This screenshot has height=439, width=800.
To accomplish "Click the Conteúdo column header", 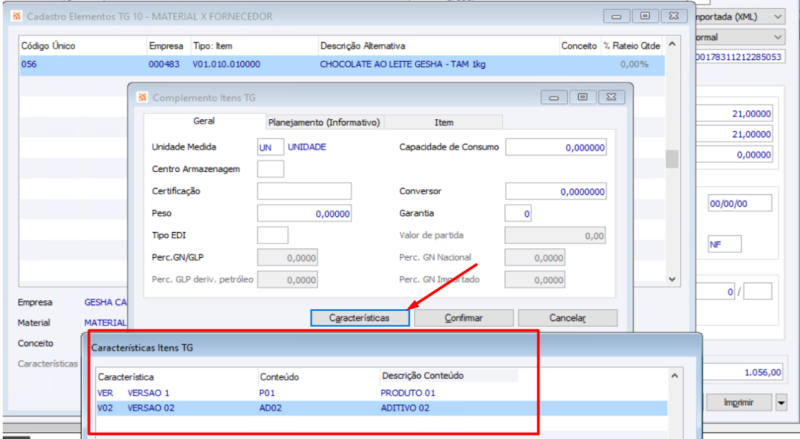I will click(279, 377).
